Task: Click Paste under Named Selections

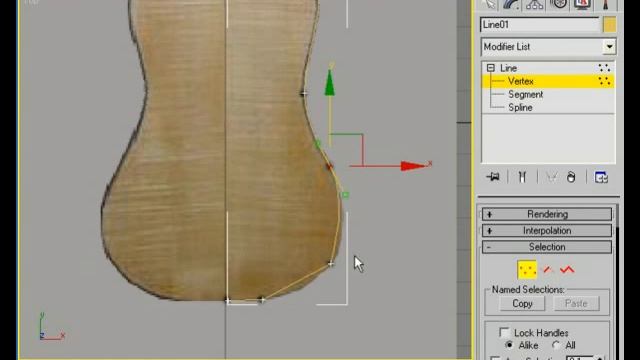Action: 576,304
